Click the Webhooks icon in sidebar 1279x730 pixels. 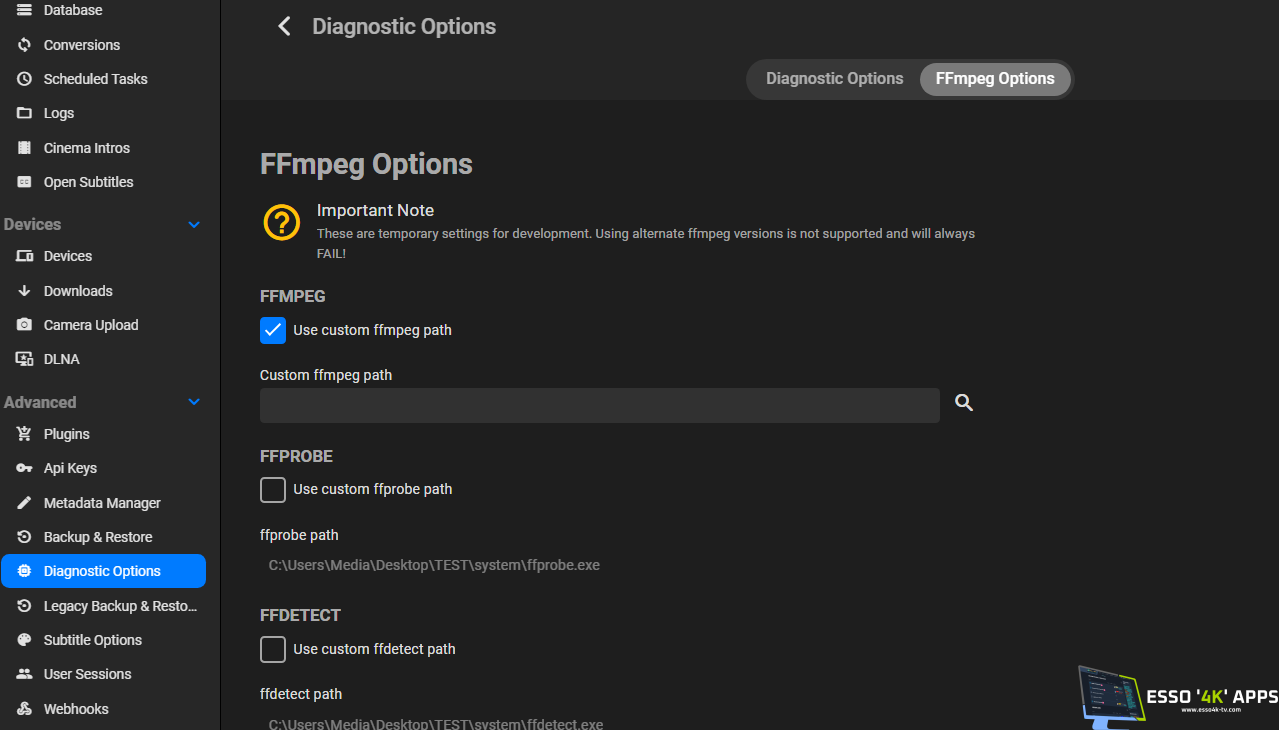[x=25, y=709]
